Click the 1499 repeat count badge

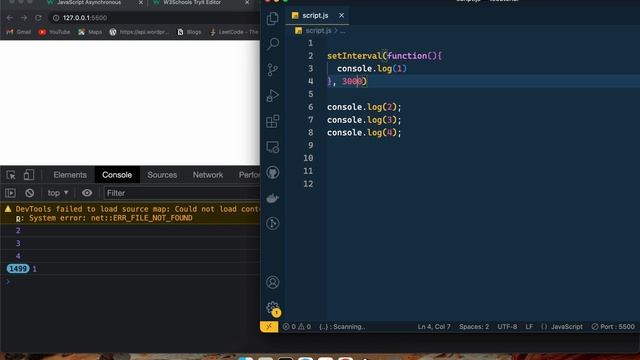point(18,269)
